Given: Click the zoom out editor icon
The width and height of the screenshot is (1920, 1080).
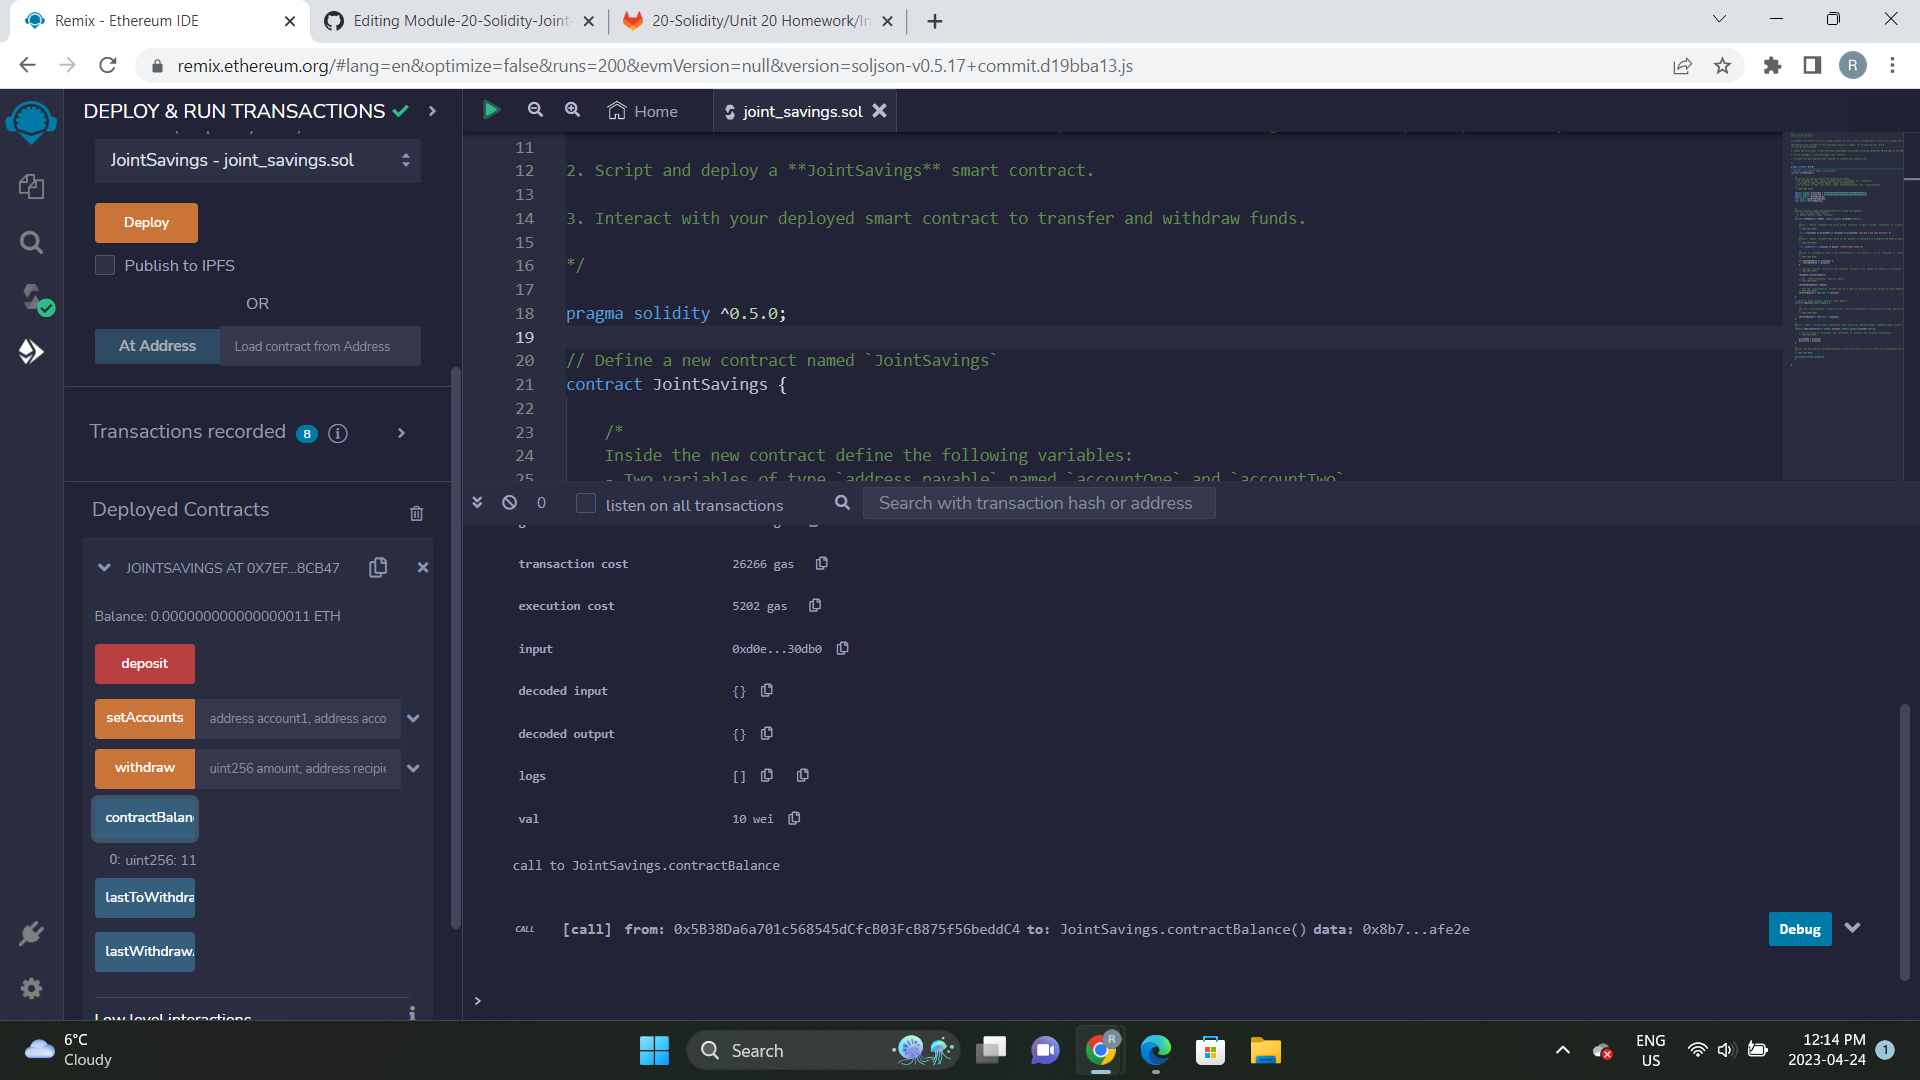Looking at the screenshot, I should tap(535, 110).
